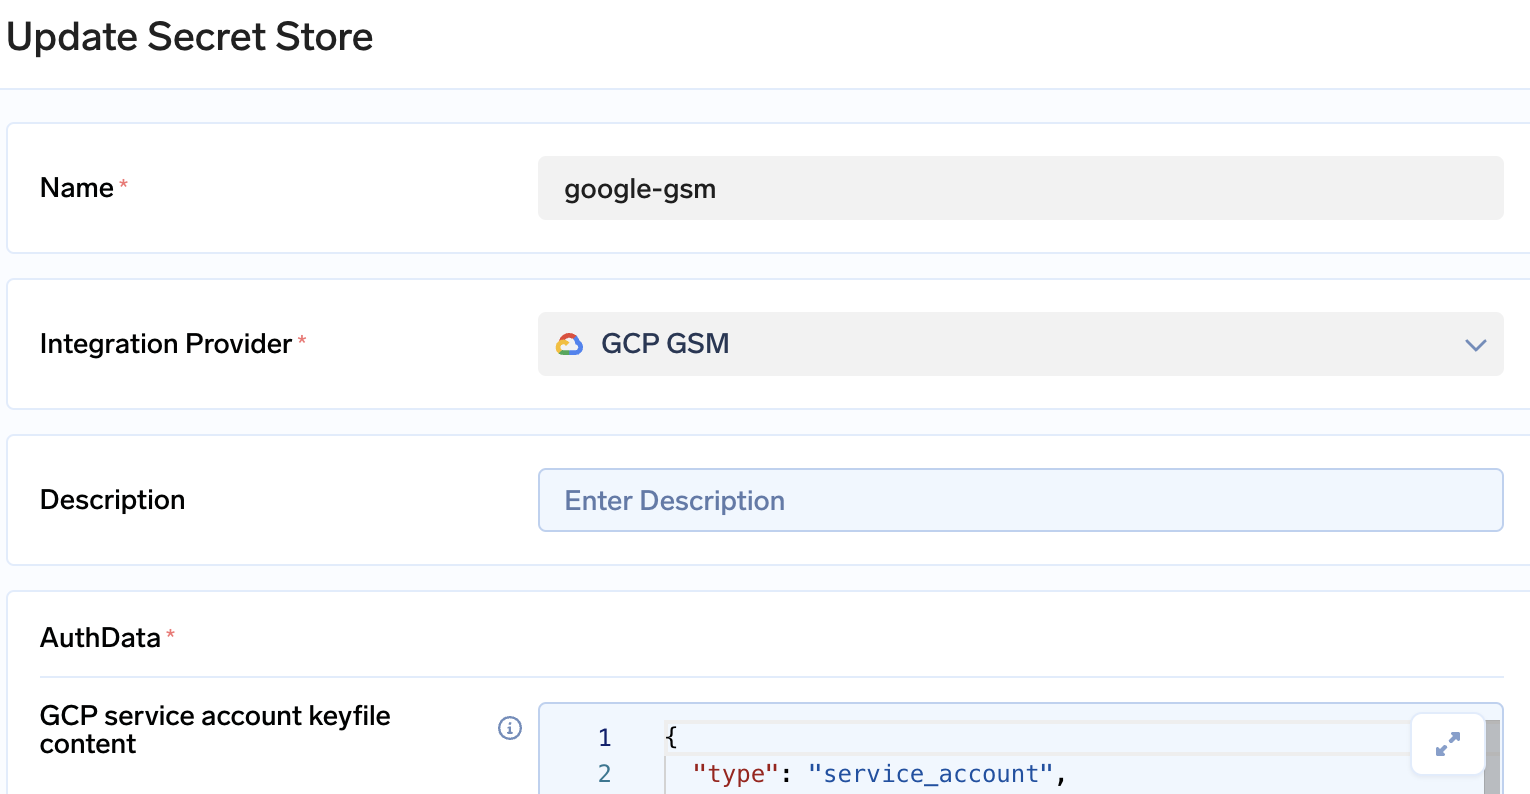This screenshot has height=794, width=1530.
Task: Expand the keyfile code editor to fullscreen
Action: point(1447,744)
